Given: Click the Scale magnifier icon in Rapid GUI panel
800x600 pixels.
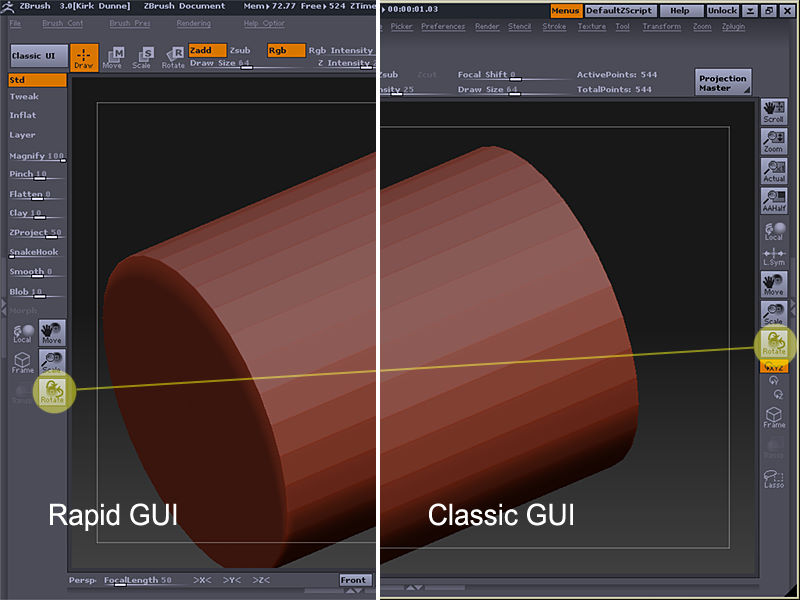Looking at the screenshot, I should [x=52, y=360].
